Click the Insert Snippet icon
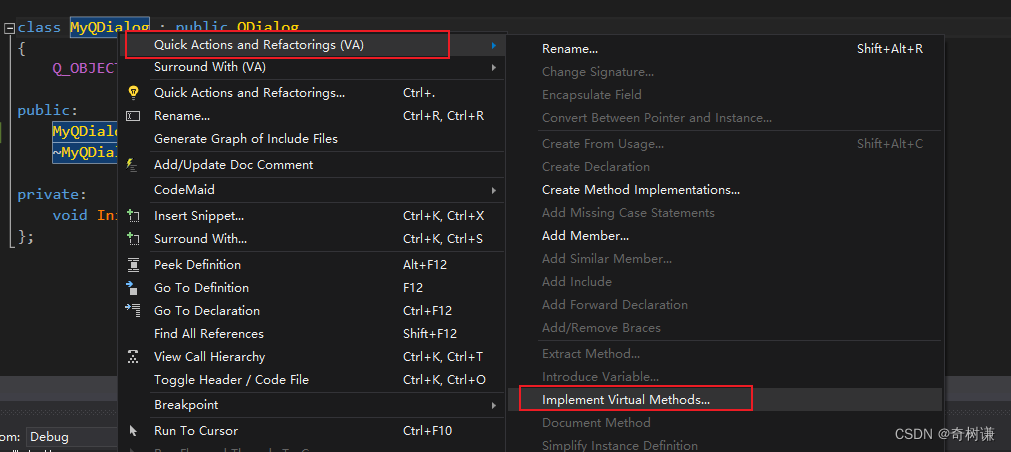 click(x=133, y=216)
